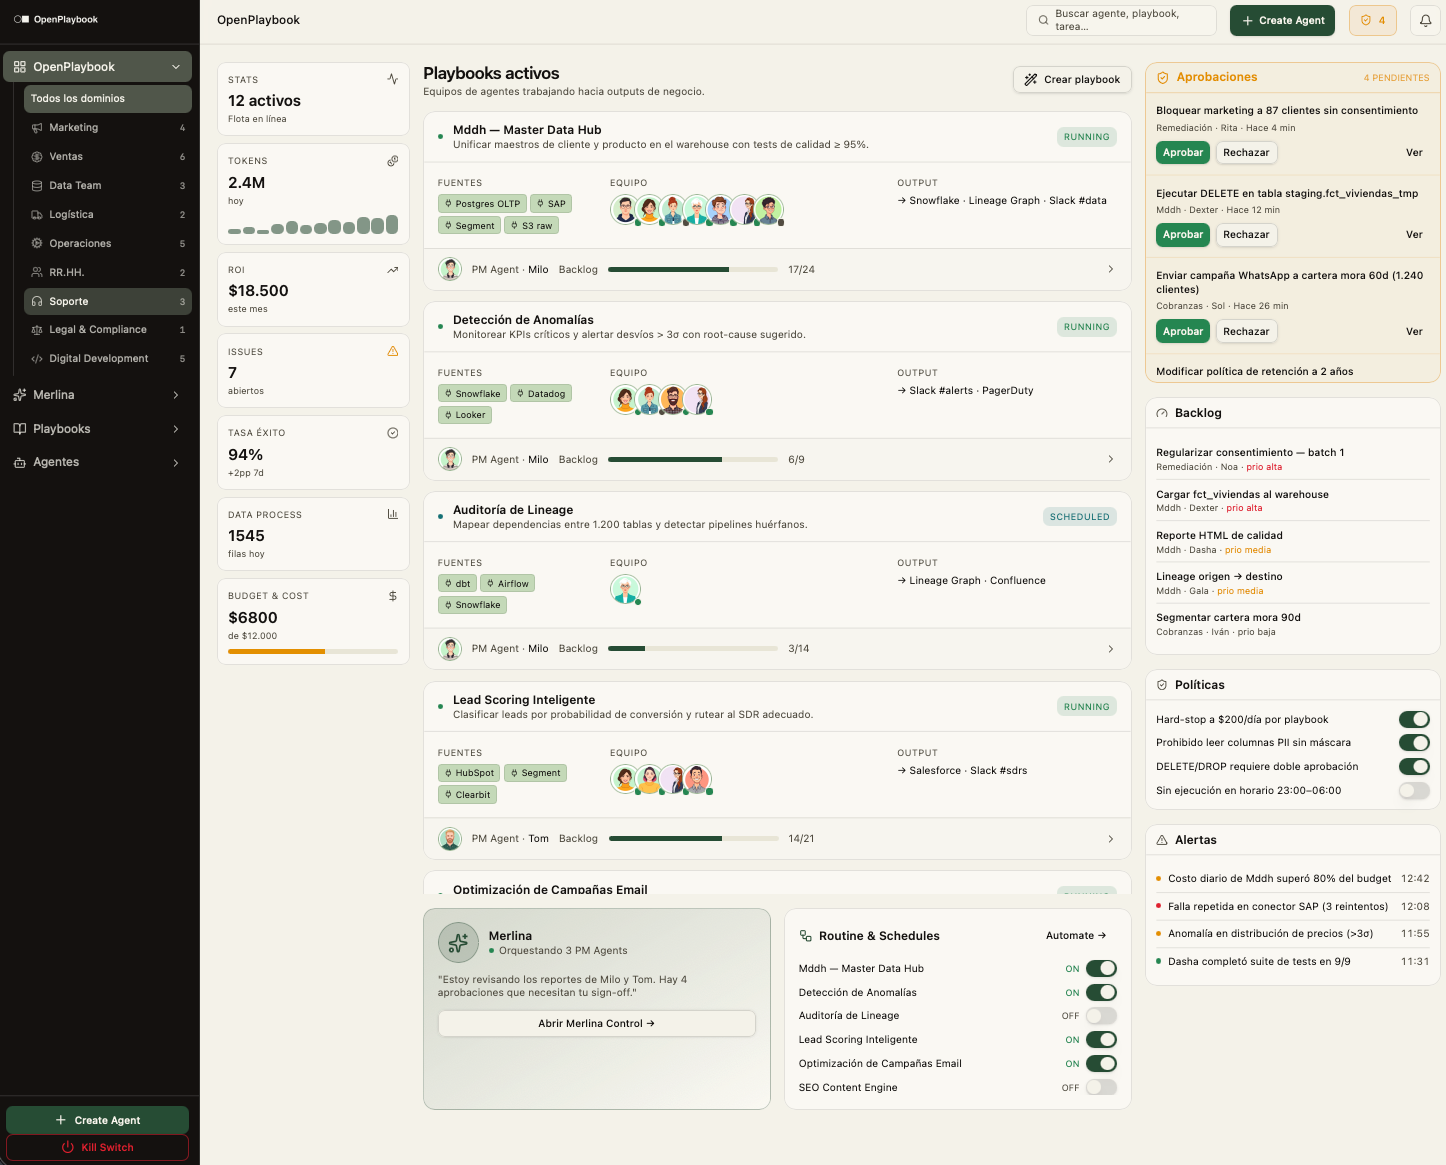1446x1165 pixels.
Task: Select the Soporte domain label
Action: [x=69, y=302]
